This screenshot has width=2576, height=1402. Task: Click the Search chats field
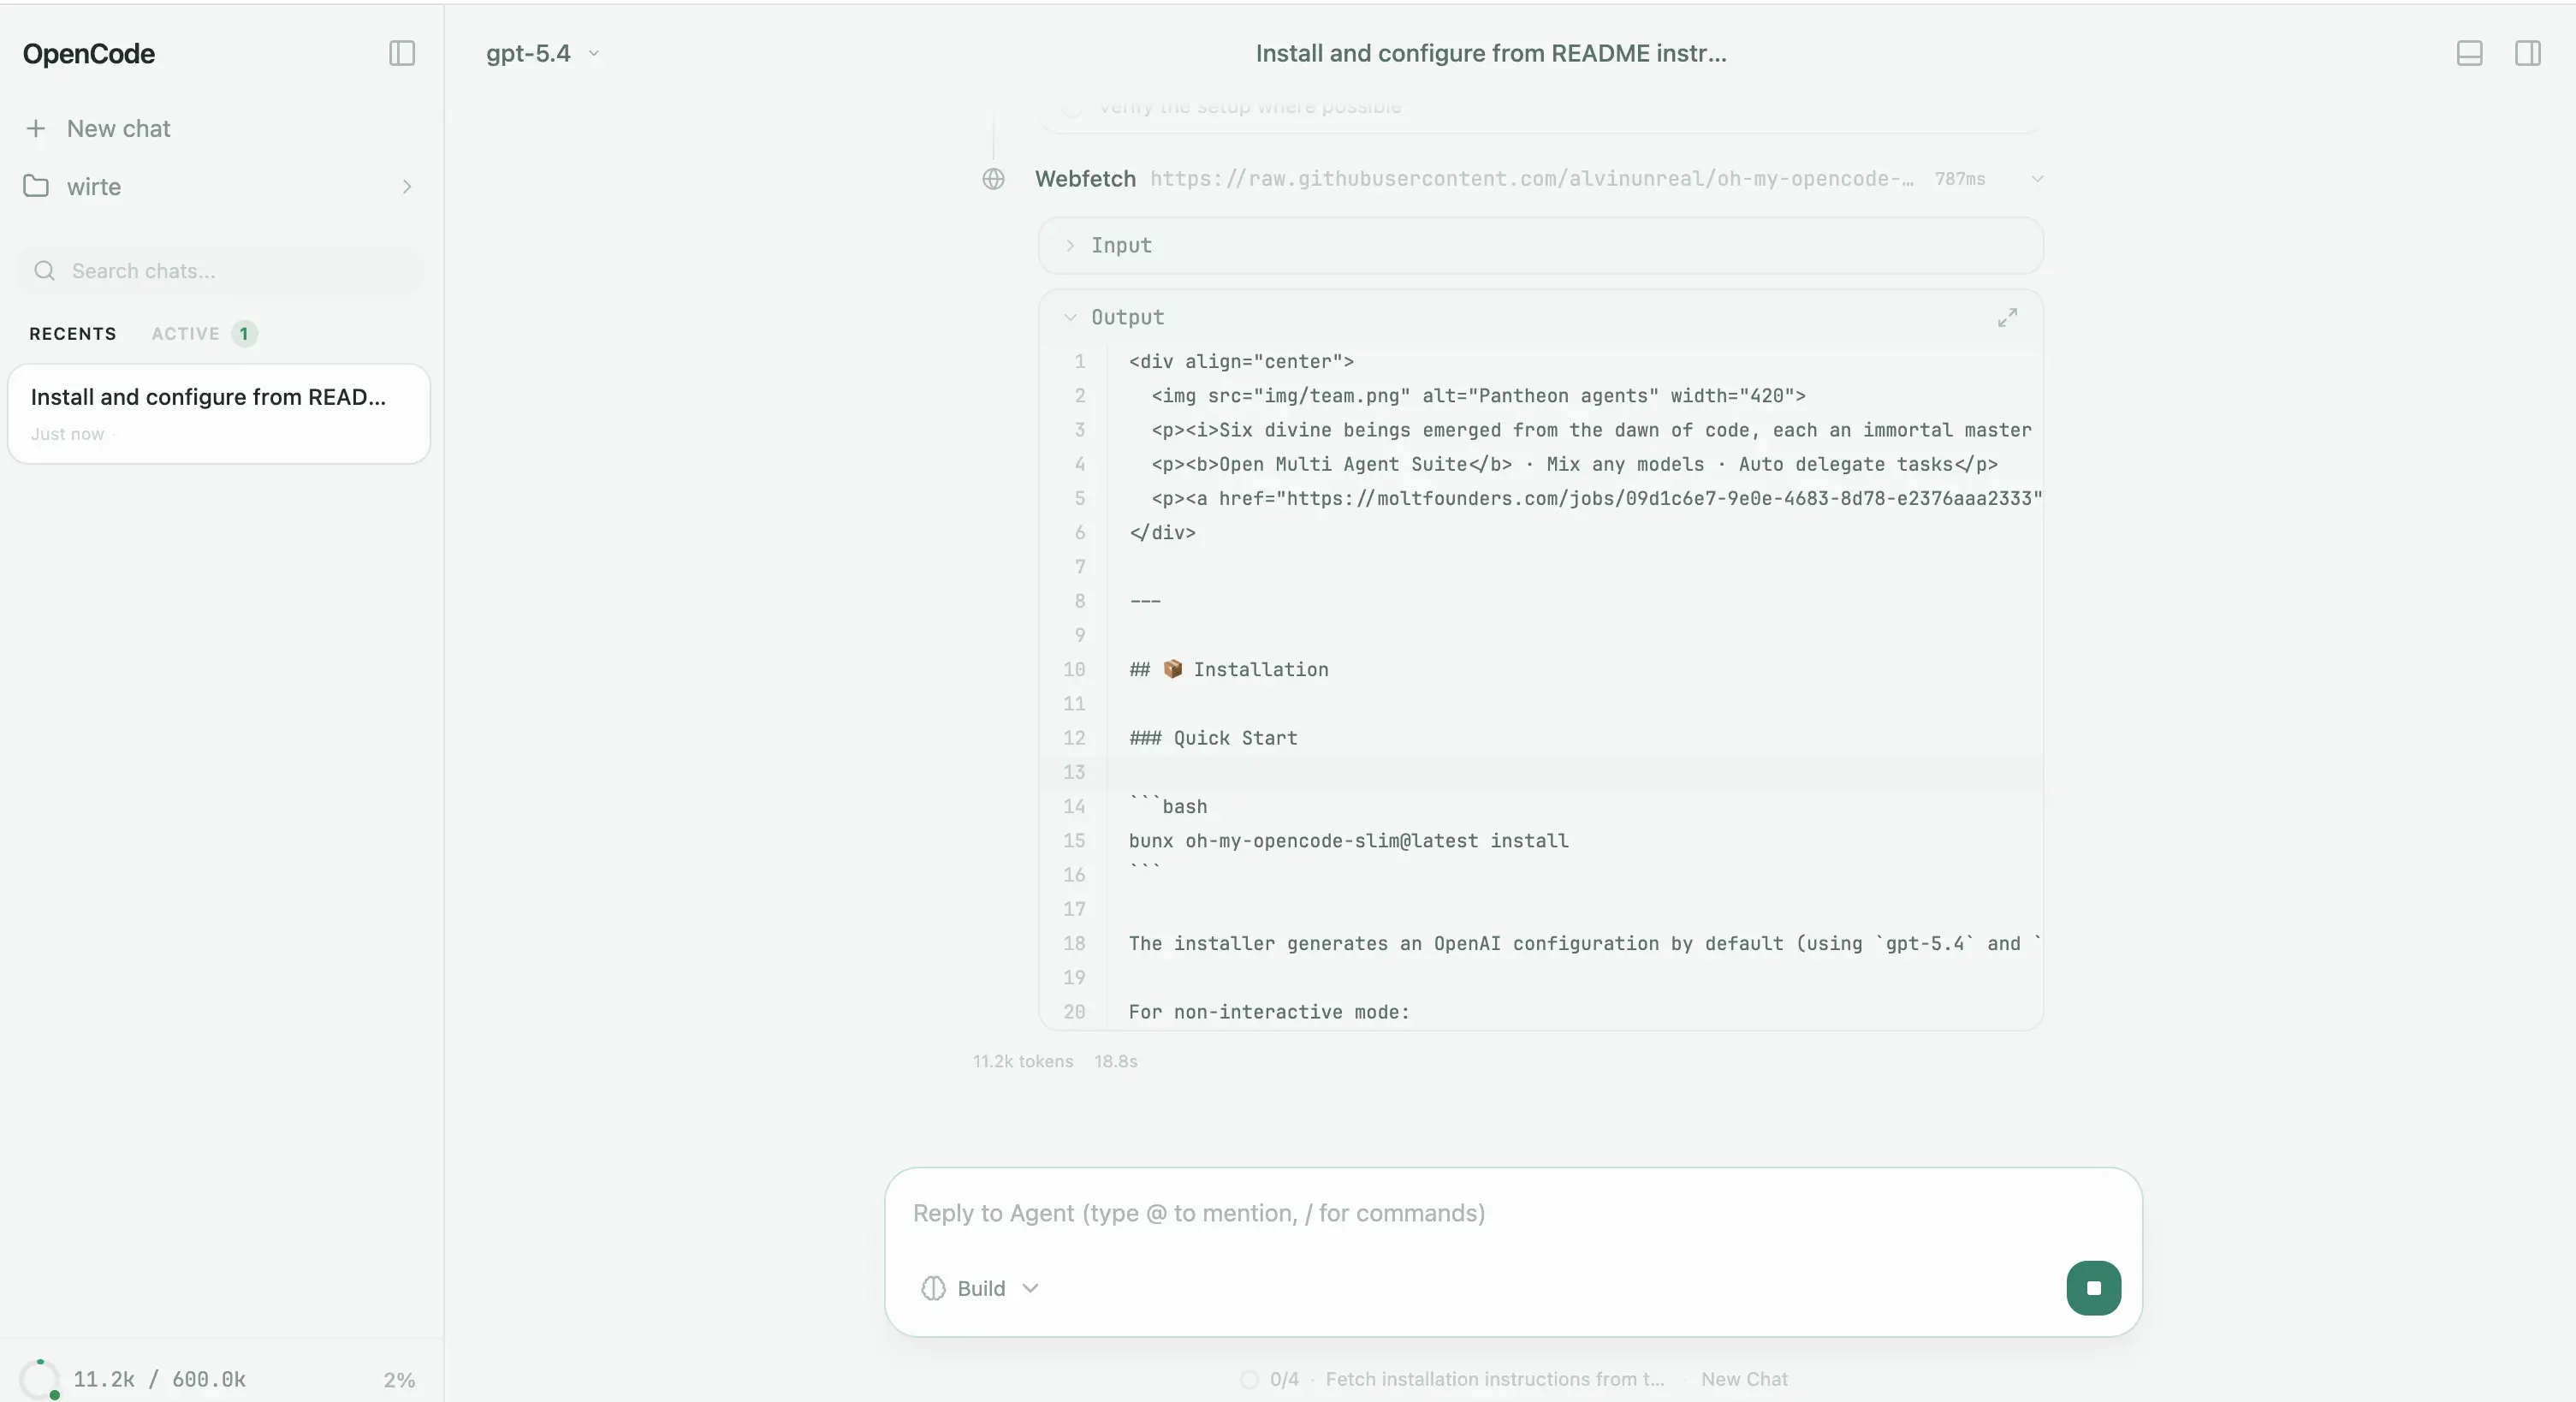coord(220,271)
